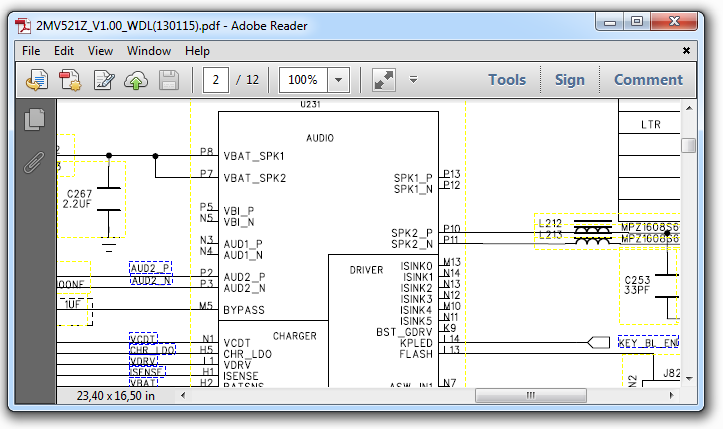Open the Sign/Fill form pencil icon
The image size is (723, 429).
tap(104, 80)
